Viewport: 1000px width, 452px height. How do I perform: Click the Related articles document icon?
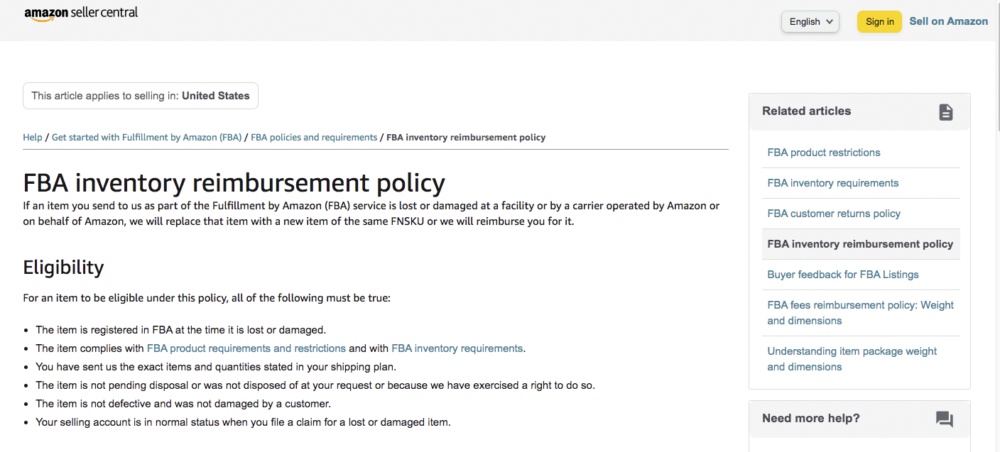tap(946, 112)
